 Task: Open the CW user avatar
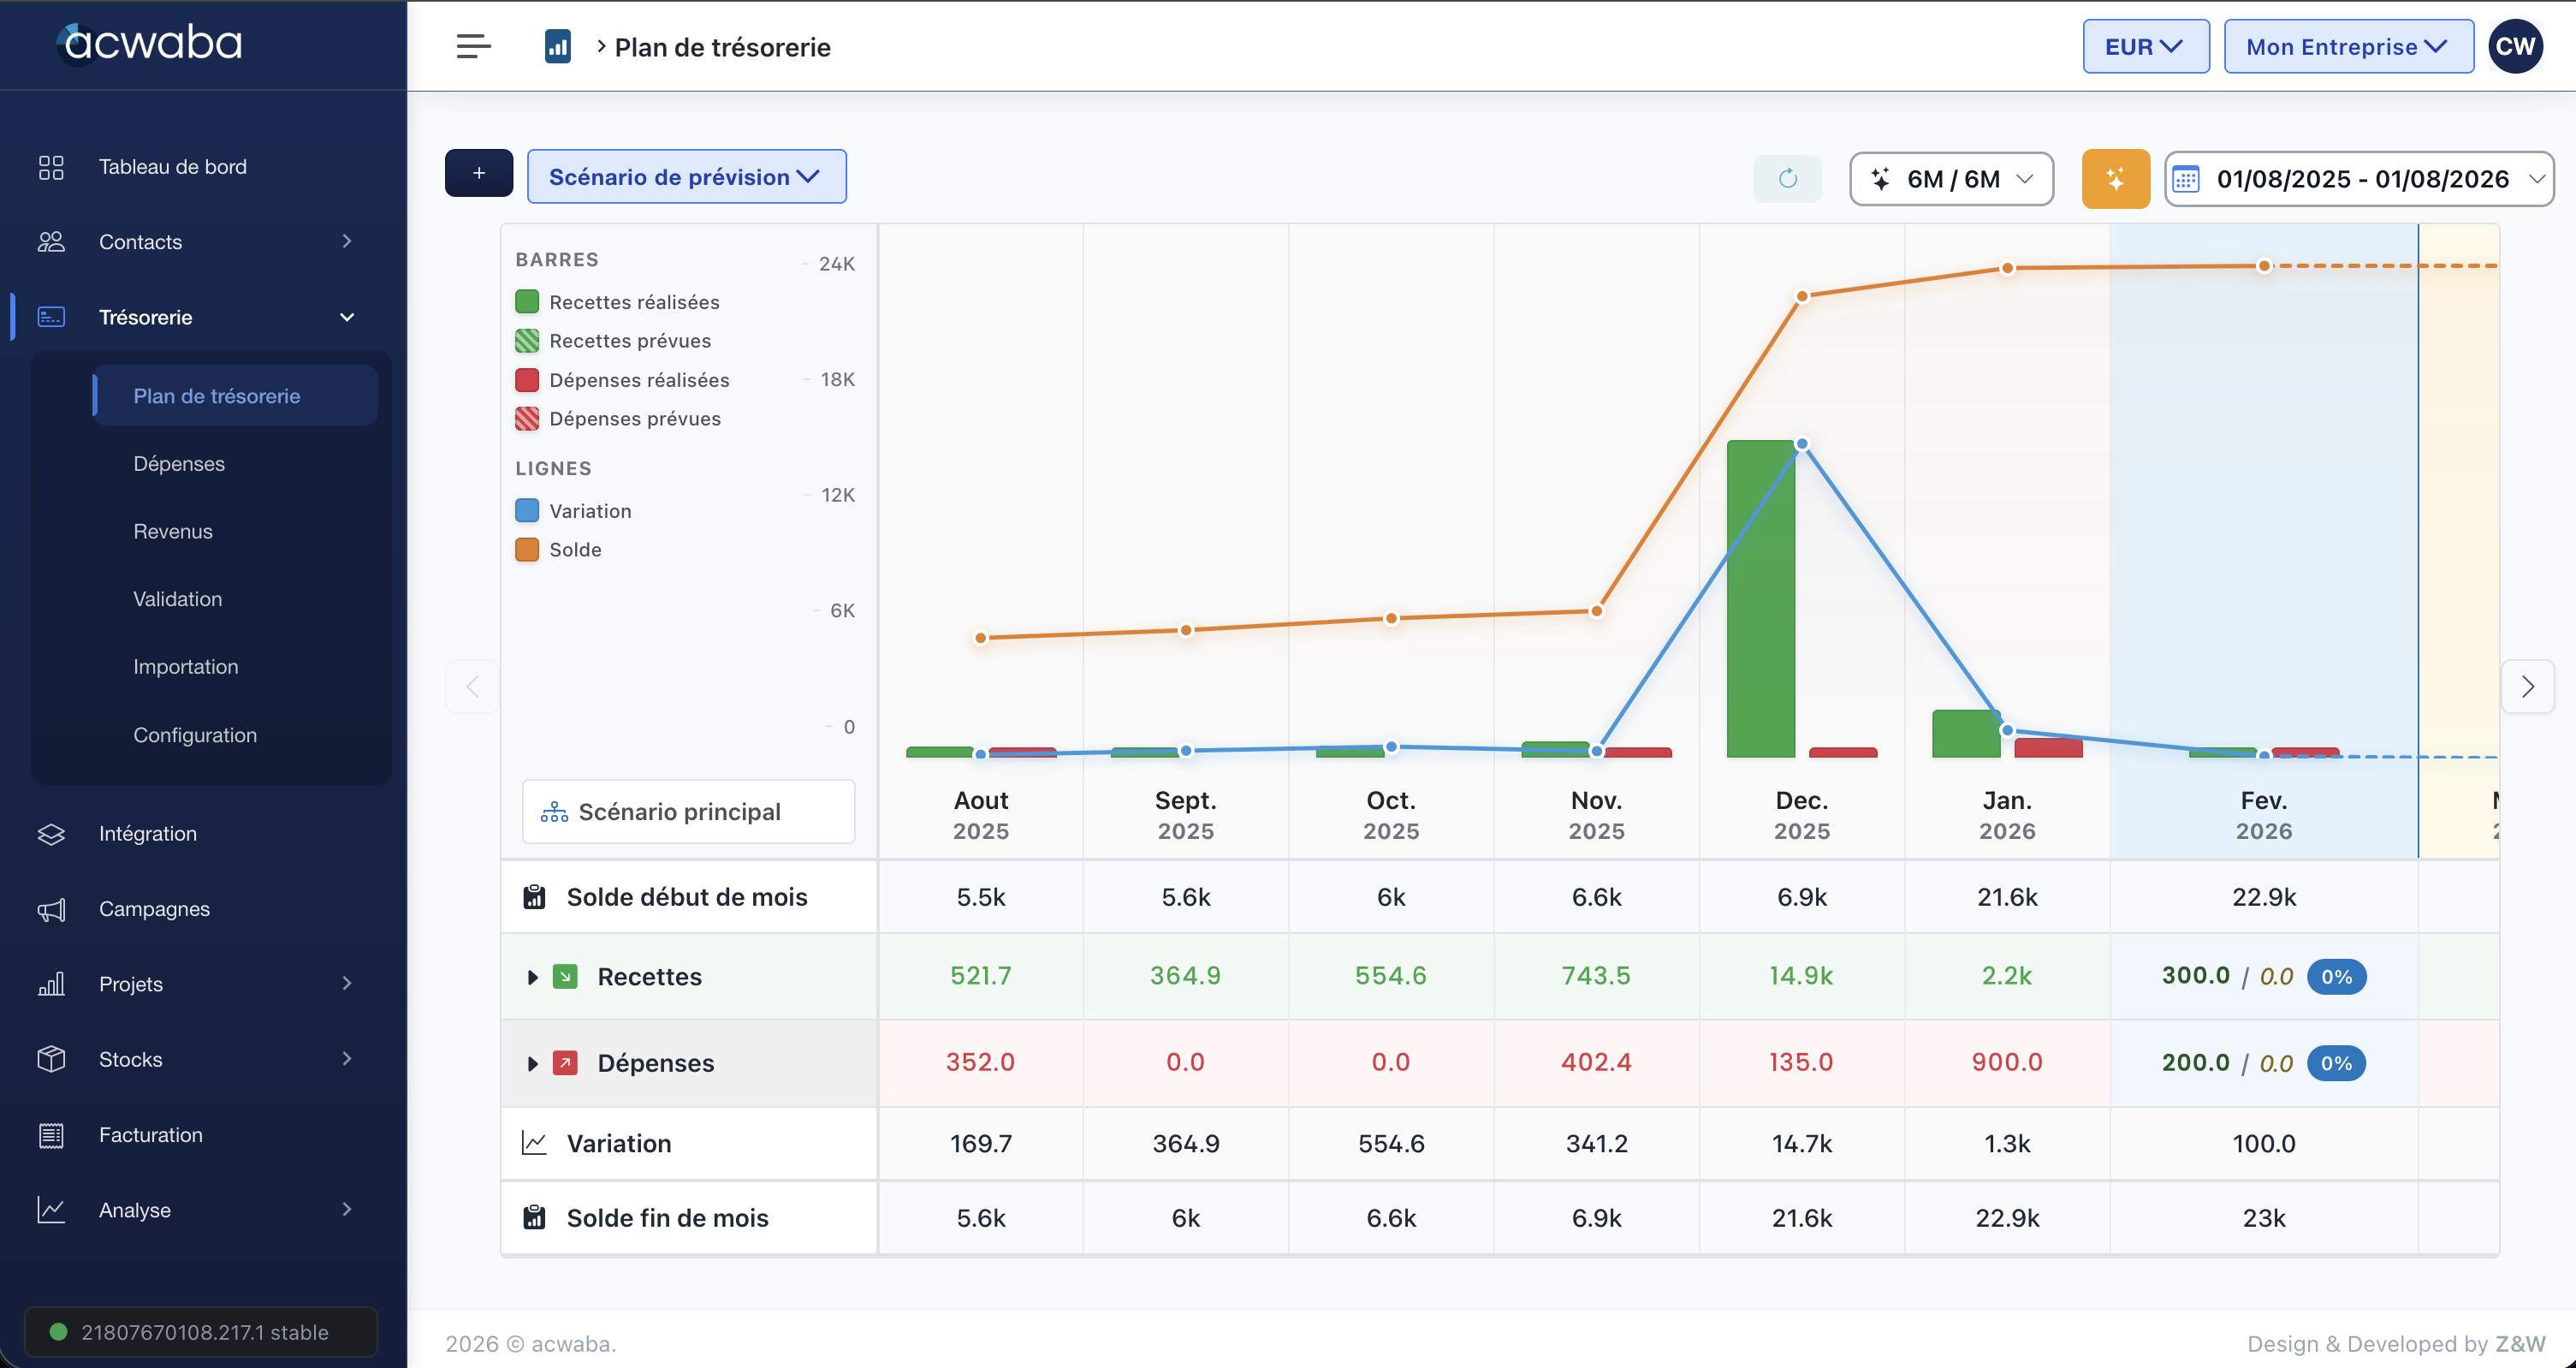2514,46
